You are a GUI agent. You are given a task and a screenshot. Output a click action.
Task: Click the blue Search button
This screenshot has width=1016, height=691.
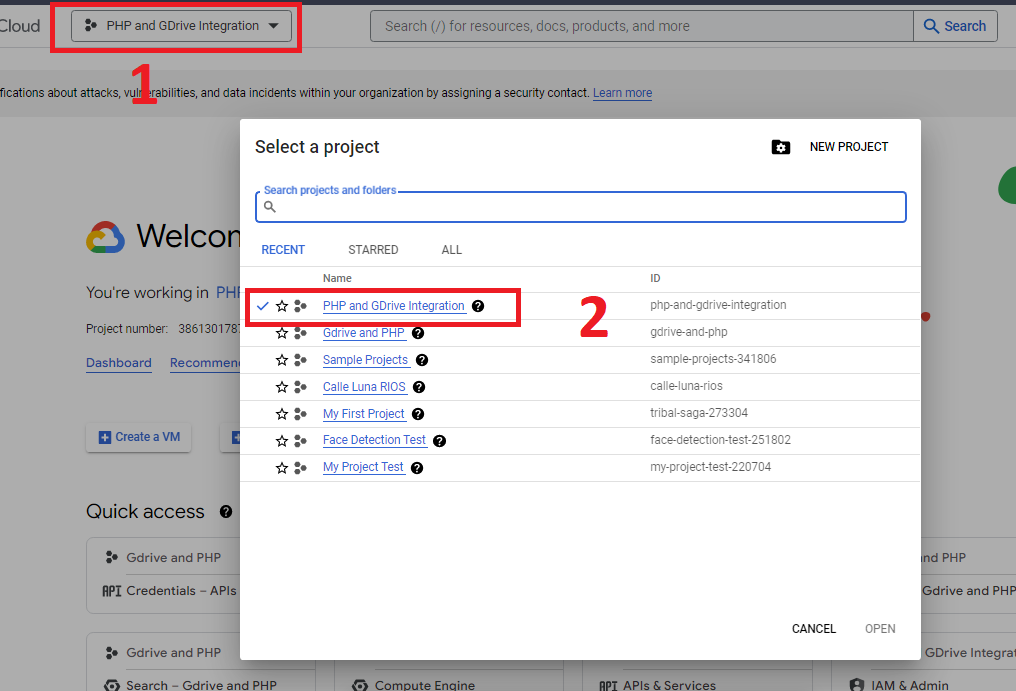tap(955, 26)
